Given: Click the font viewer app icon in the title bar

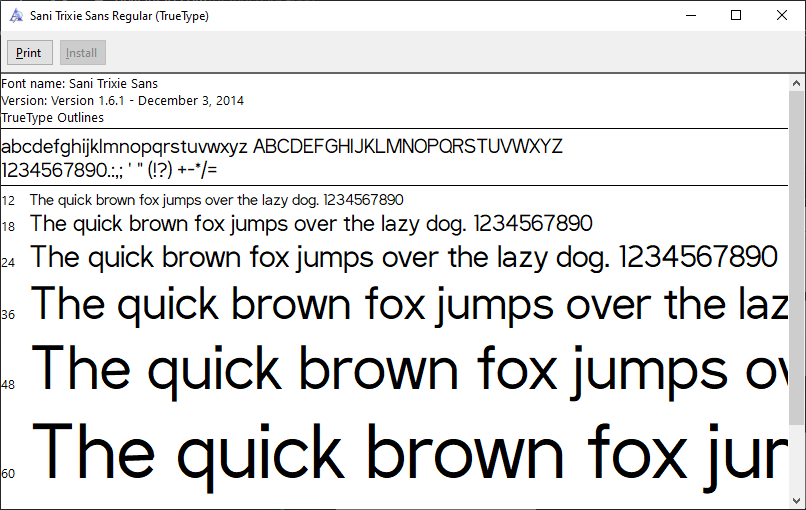Looking at the screenshot, I should (x=16, y=15).
